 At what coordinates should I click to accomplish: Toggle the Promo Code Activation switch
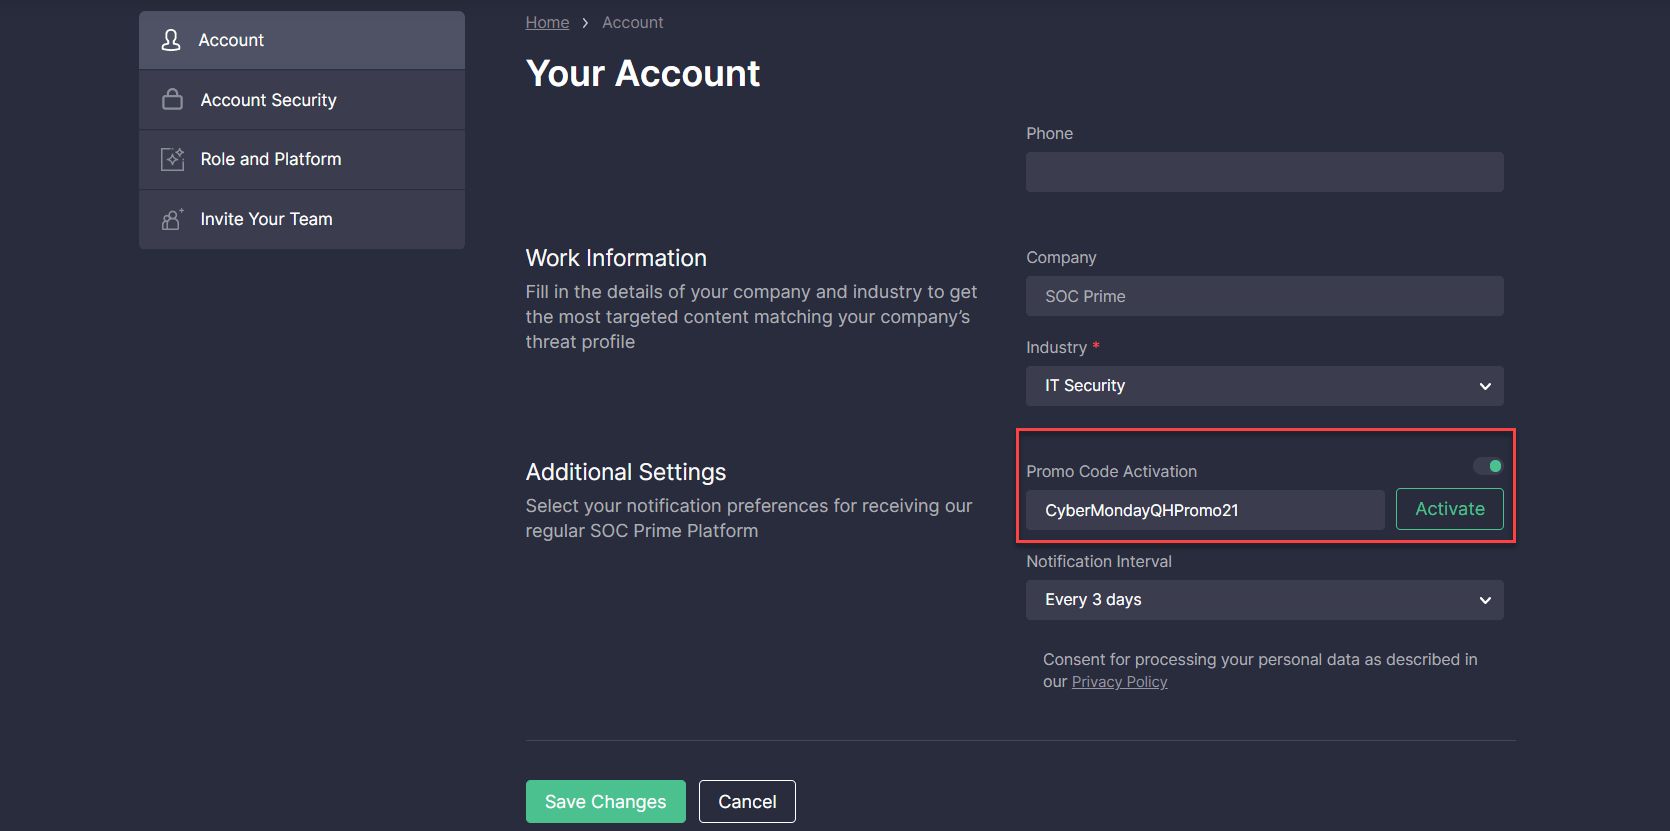tap(1488, 466)
